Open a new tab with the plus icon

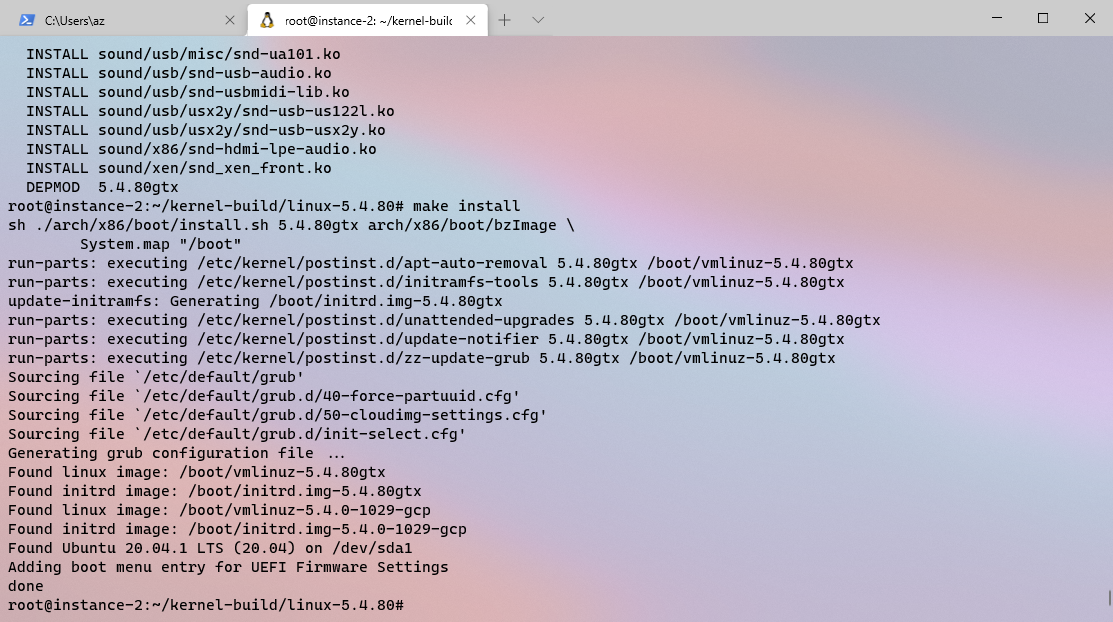(504, 19)
